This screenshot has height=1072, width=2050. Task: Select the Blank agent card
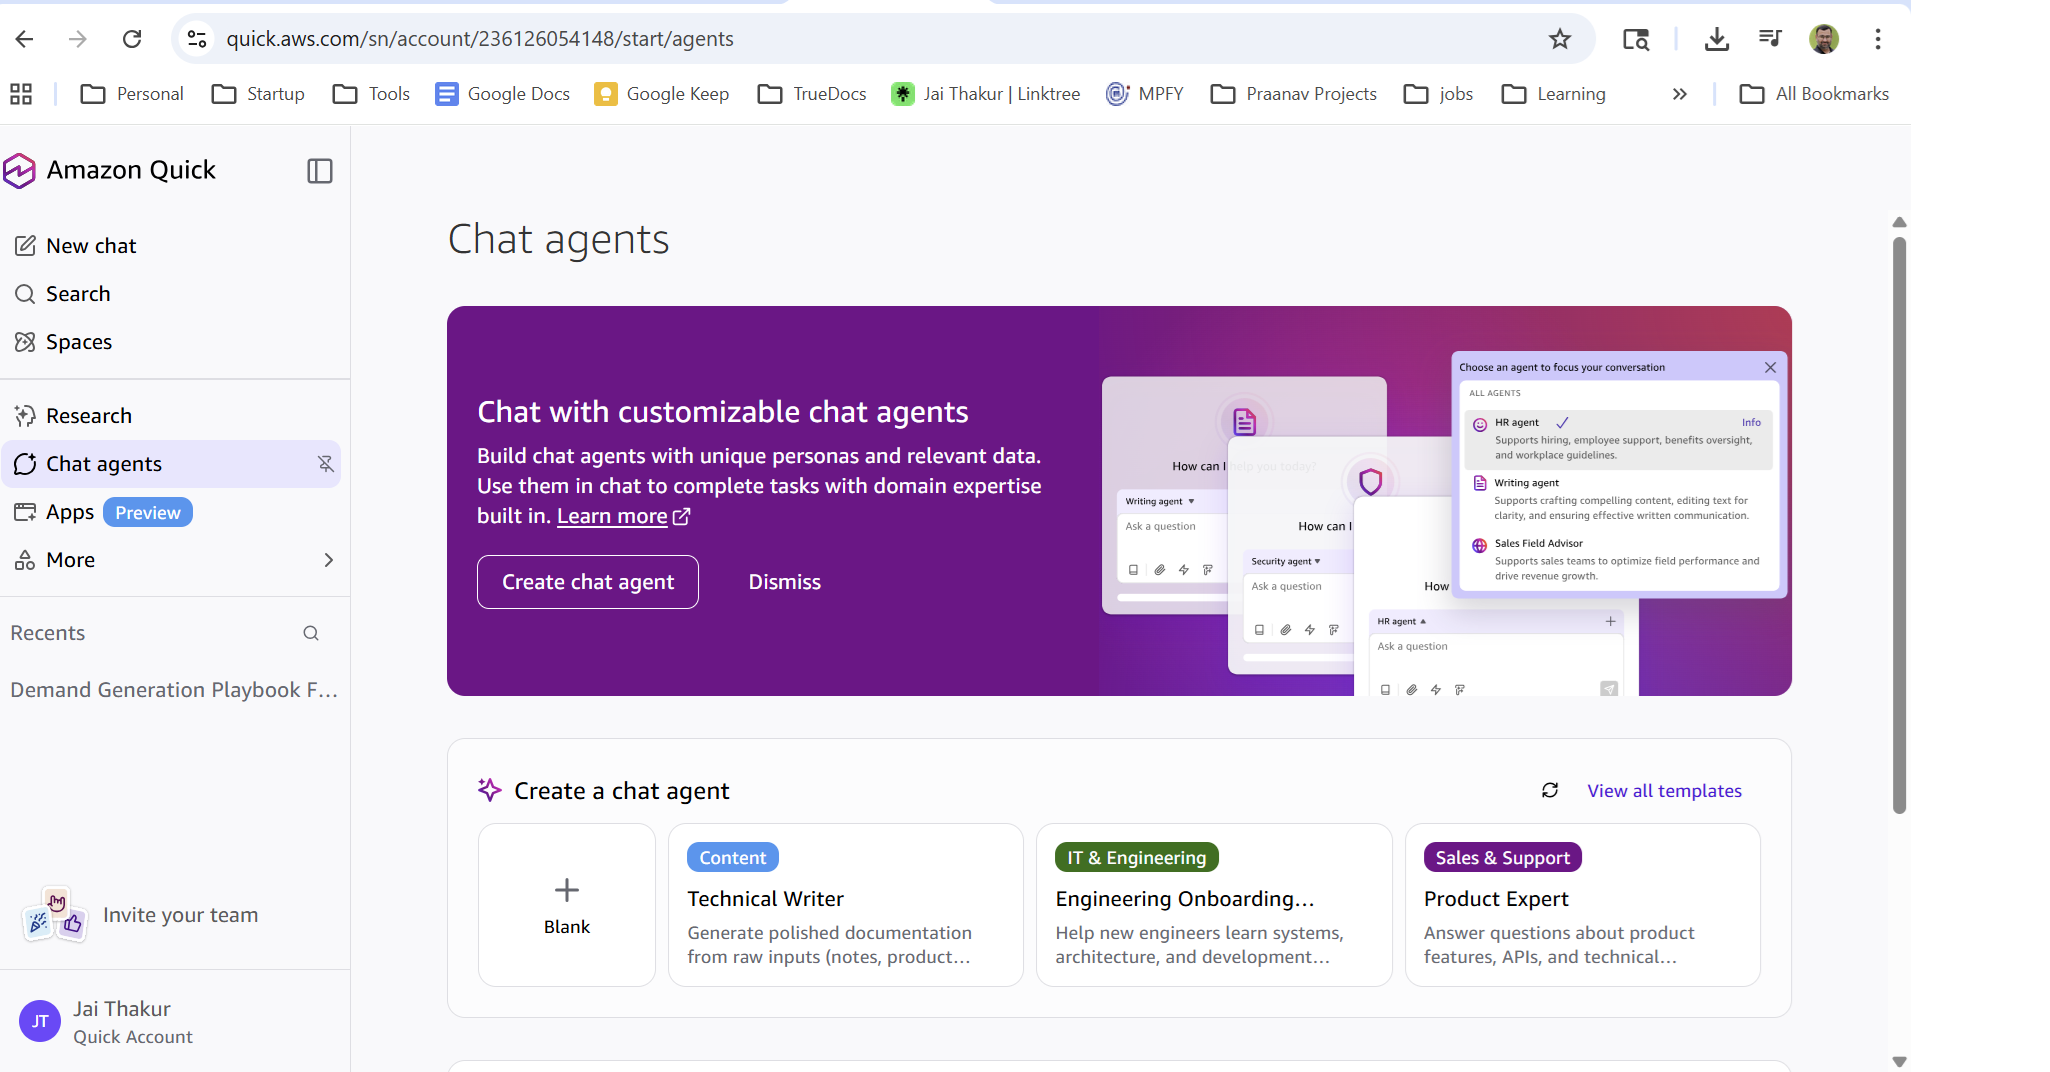point(566,904)
